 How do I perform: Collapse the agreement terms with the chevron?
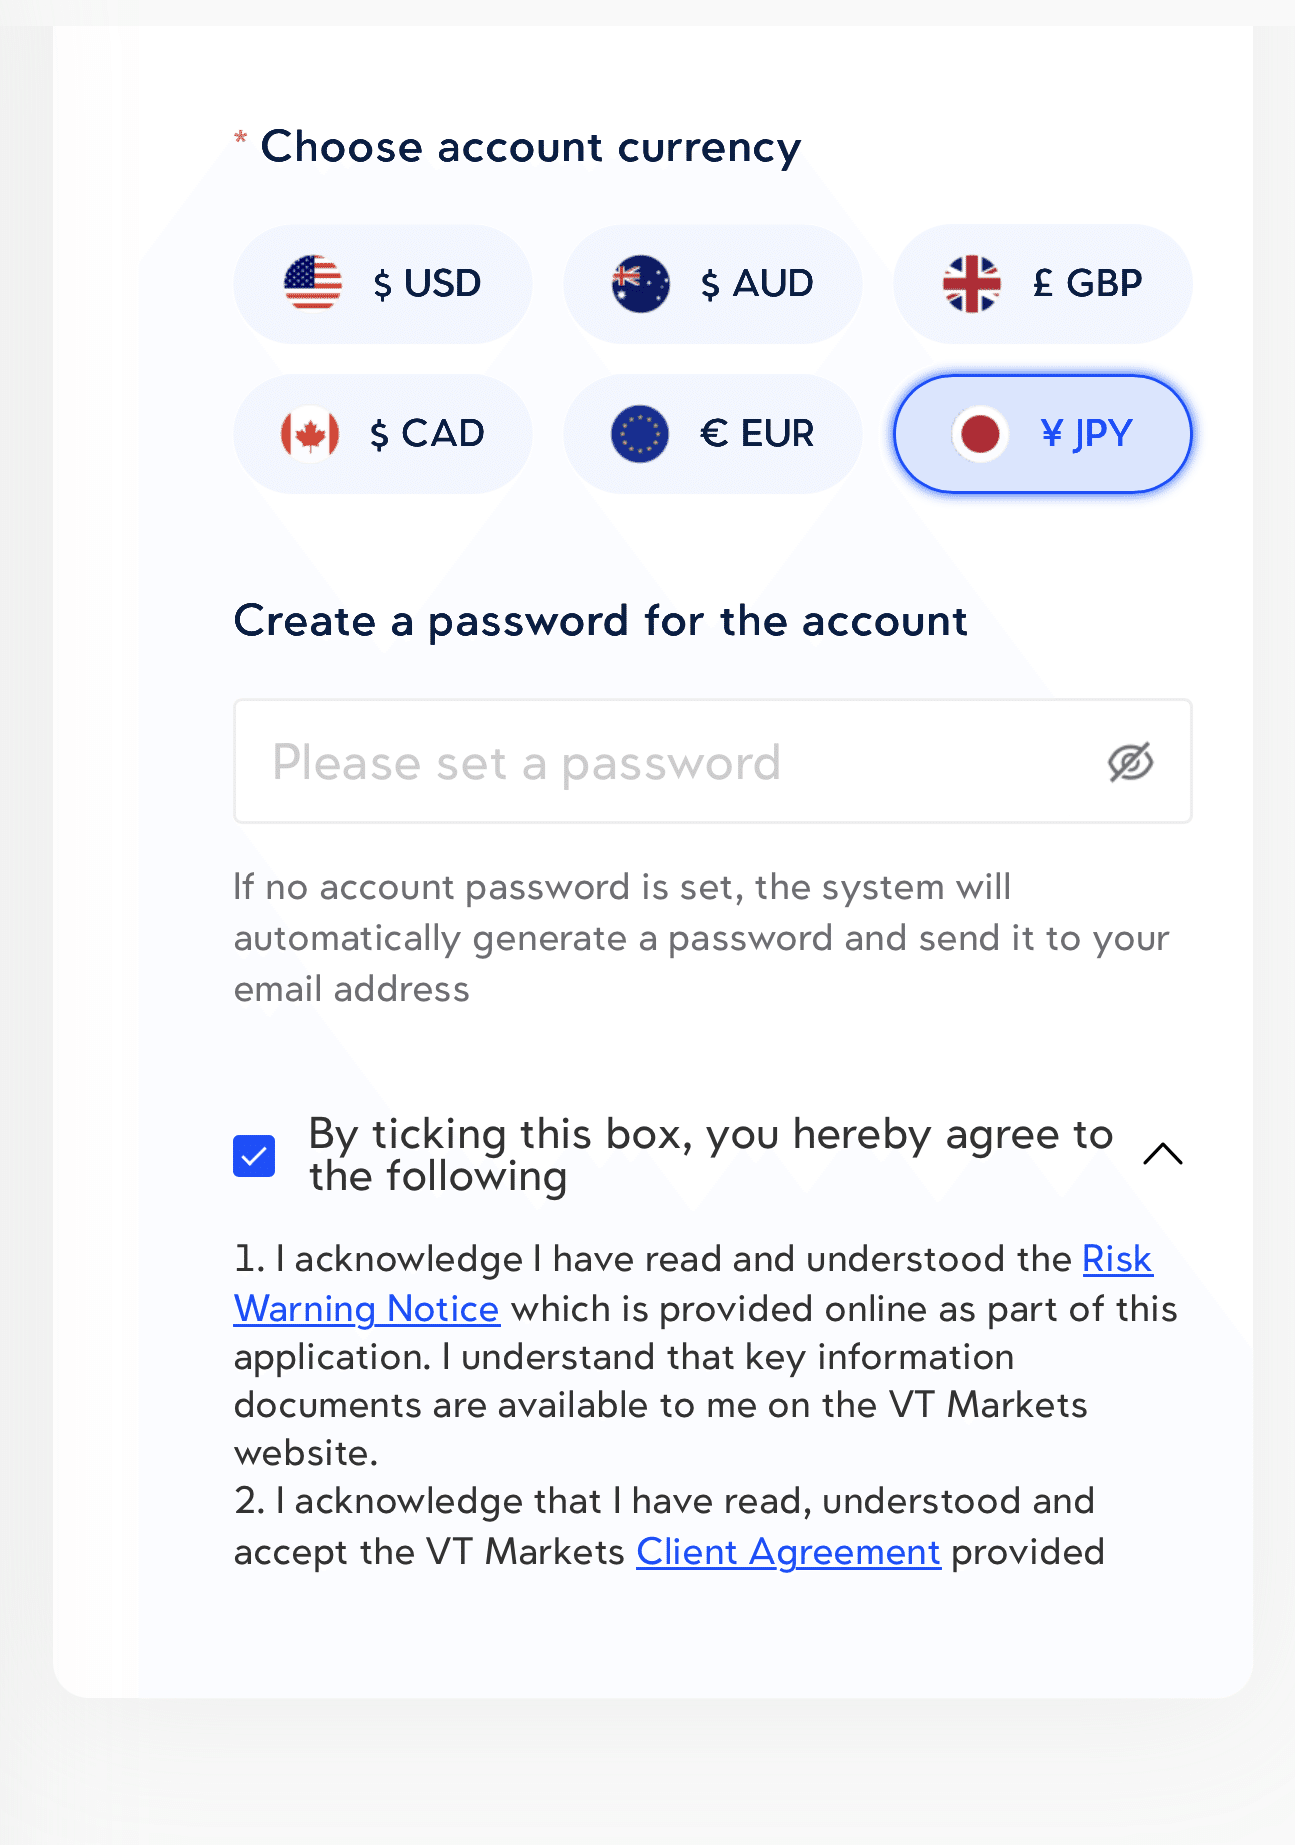(1162, 1155)
